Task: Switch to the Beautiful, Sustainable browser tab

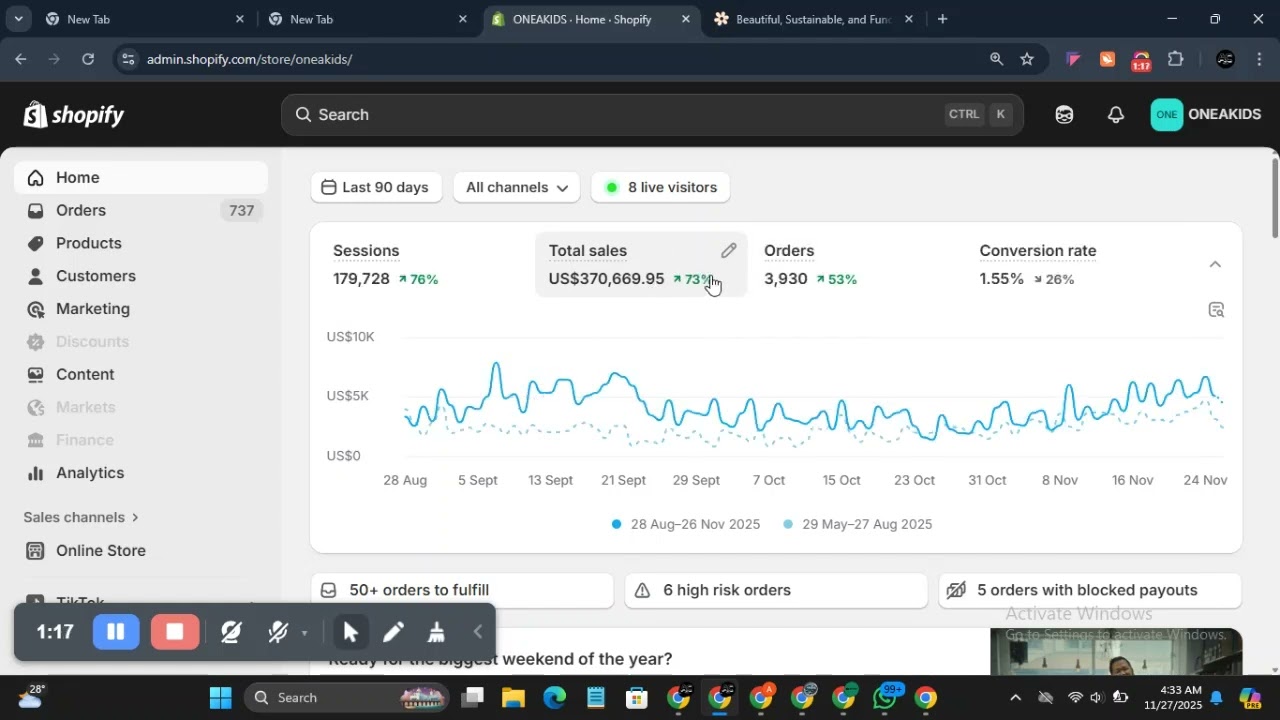Action: pos(814,19)
